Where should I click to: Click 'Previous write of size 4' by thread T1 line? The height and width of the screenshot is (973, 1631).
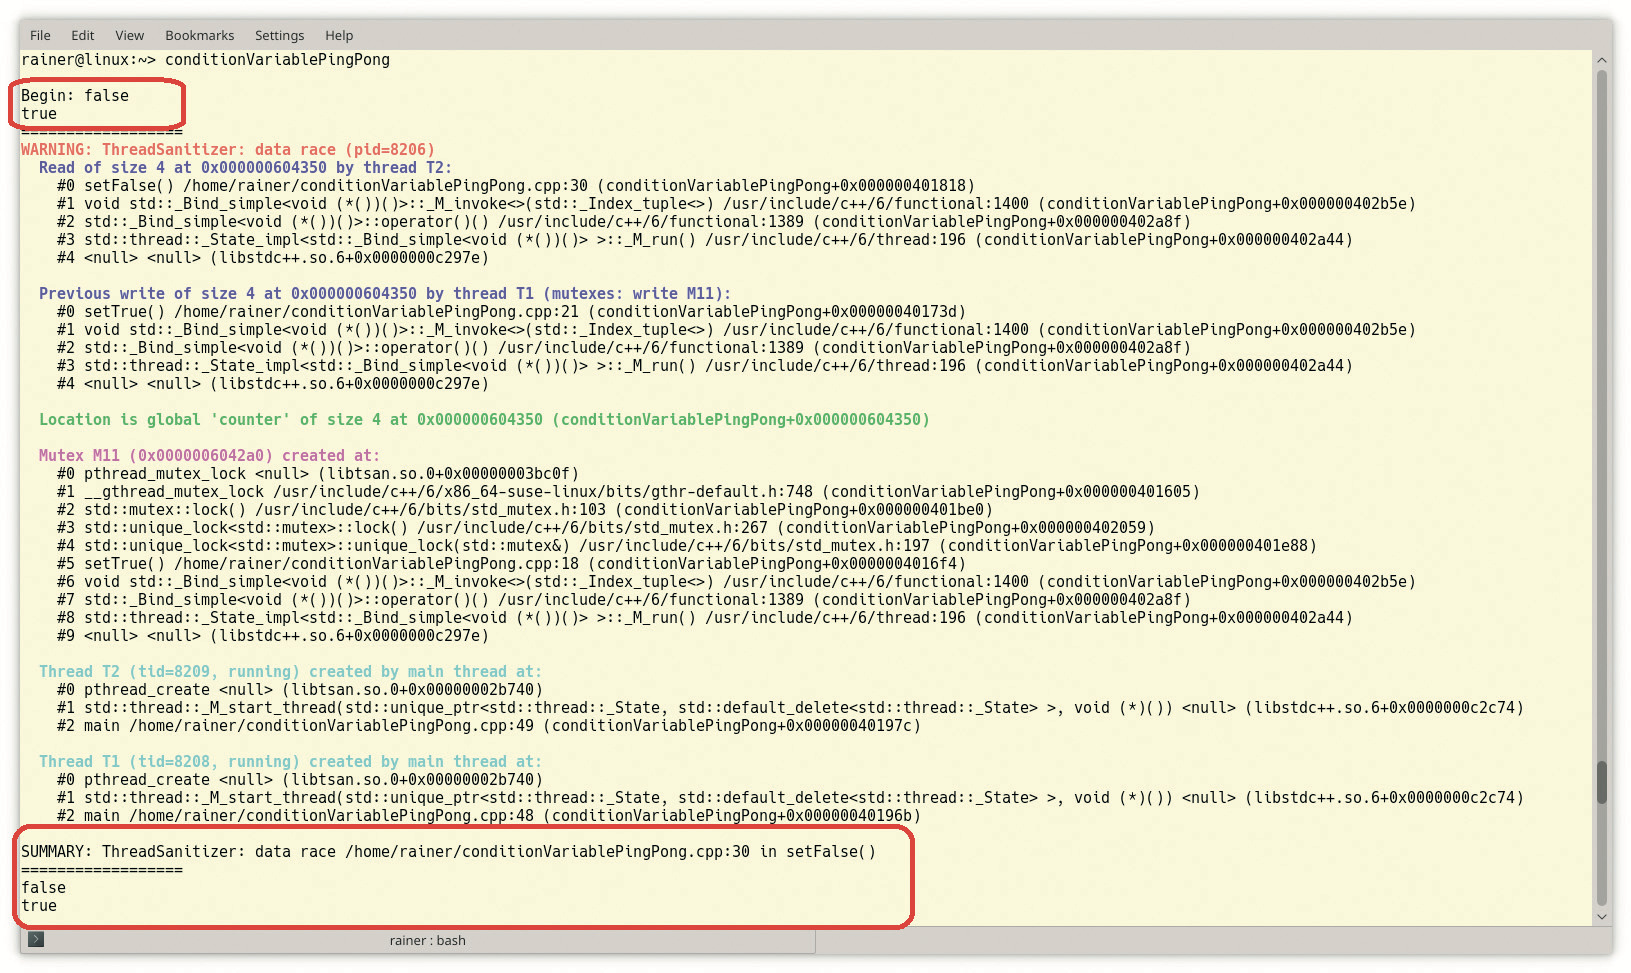click(x=385, y=293)
